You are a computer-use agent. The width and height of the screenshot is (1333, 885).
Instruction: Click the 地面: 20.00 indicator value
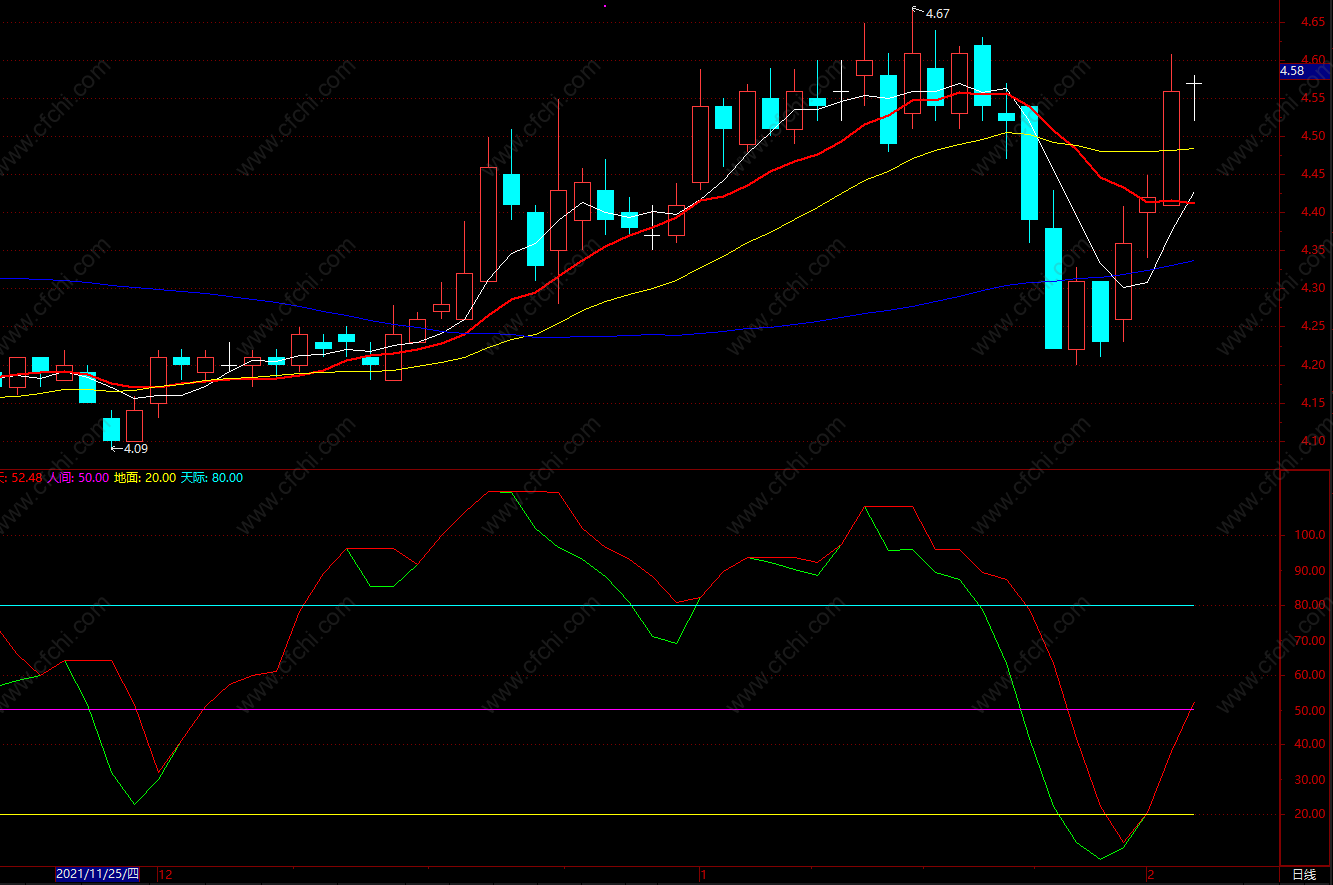coord(145,478)
